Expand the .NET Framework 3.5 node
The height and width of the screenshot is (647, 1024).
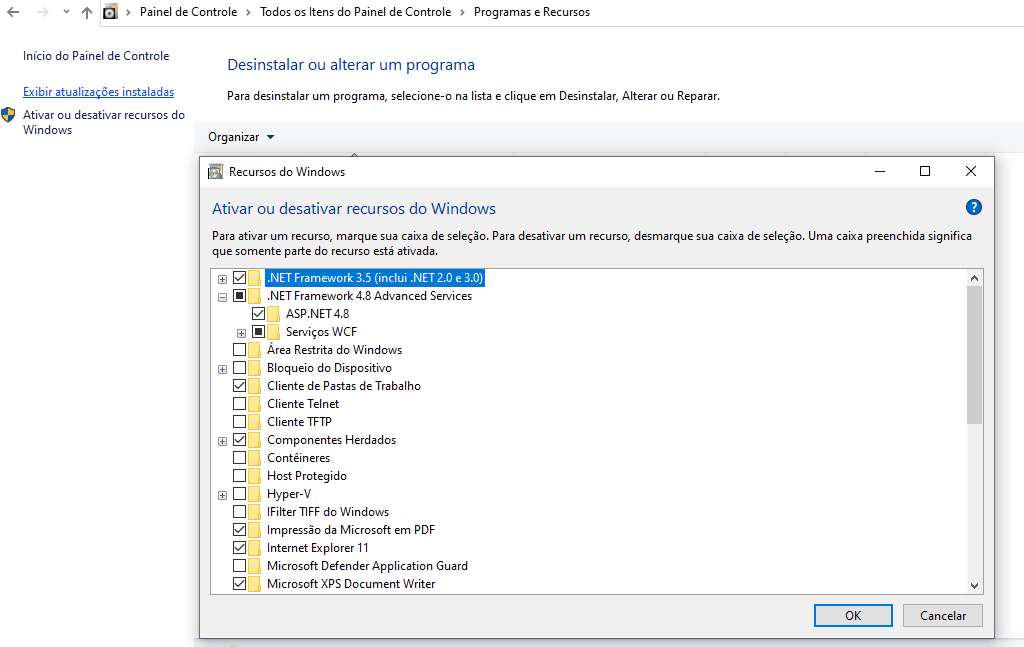(x=223, y=279)
